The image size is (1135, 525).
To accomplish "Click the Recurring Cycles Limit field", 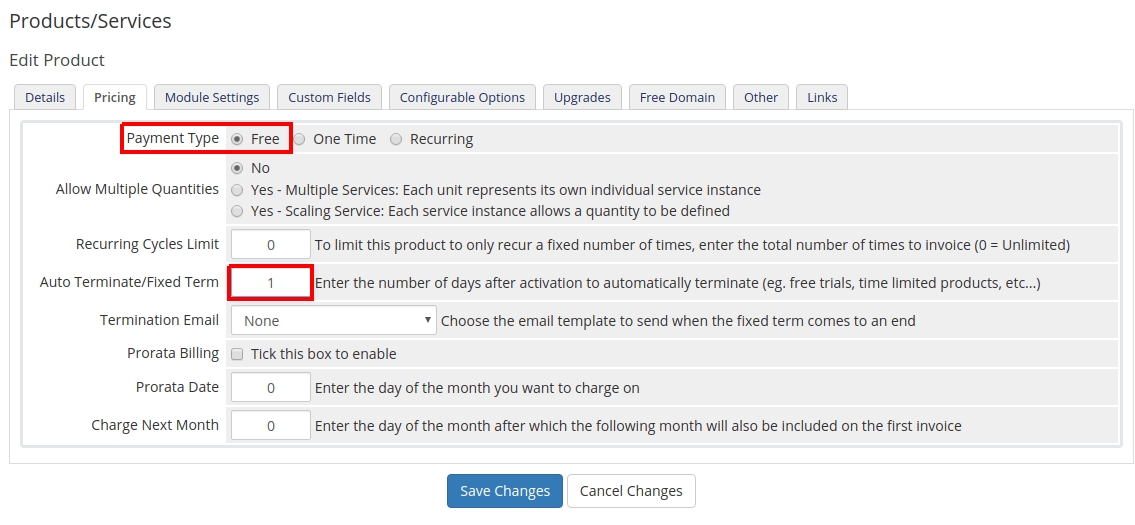I will pos(271,245).
